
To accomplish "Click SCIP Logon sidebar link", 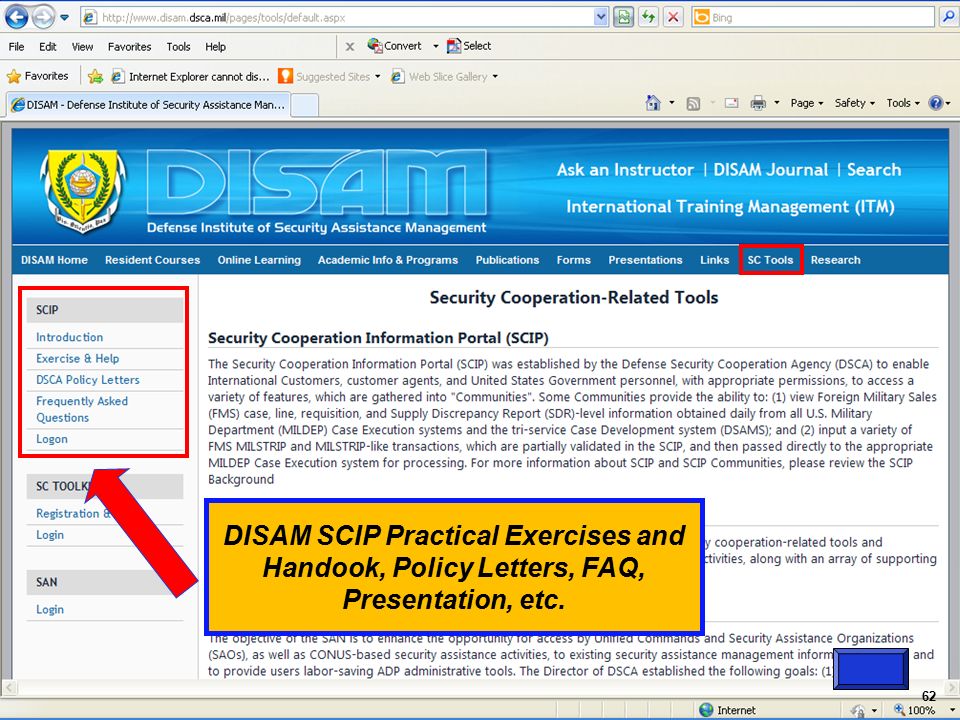I will pyautogui.click(x=51, y=438).
